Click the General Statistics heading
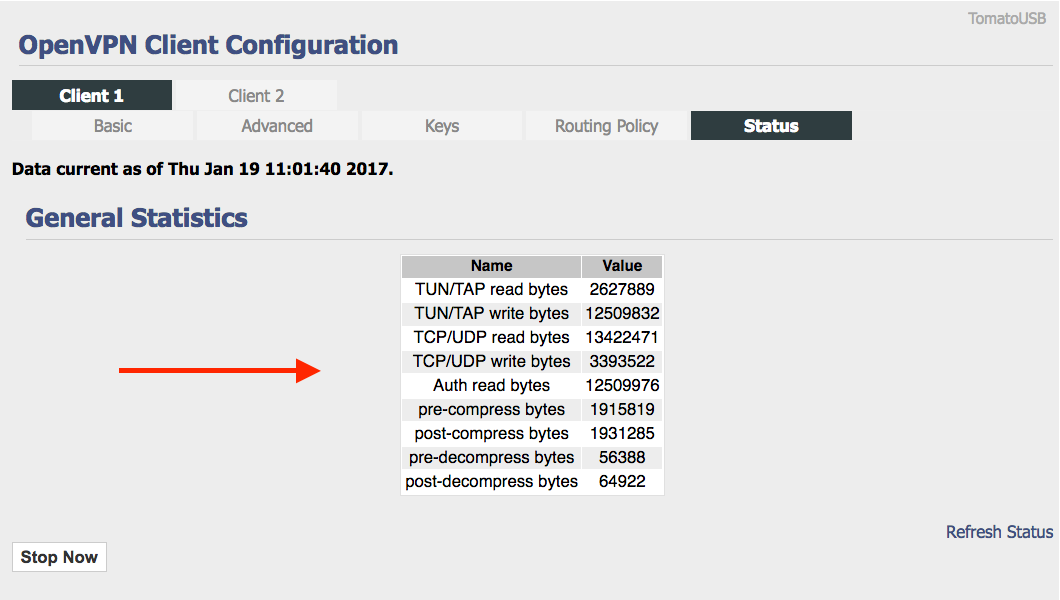The height and width of the screenshot is (600, 1060). click(137, 218)
